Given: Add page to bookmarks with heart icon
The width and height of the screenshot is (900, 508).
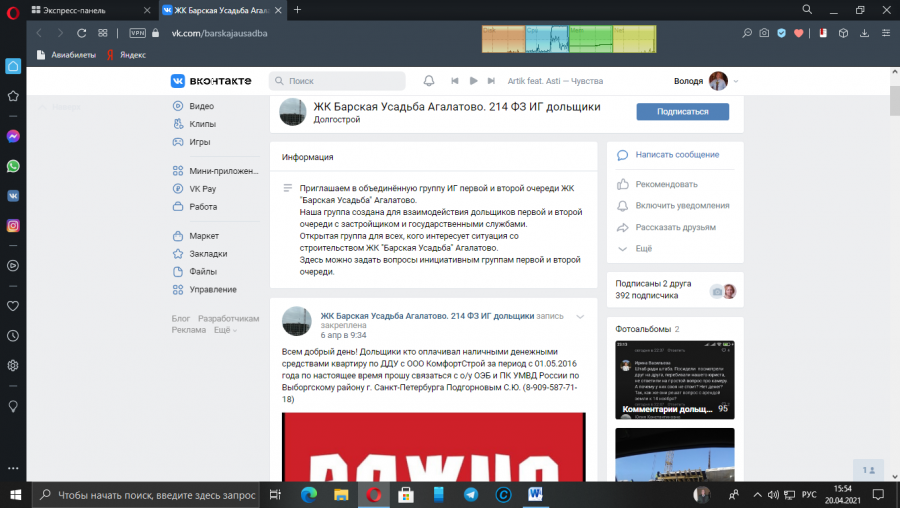Looking at the screenshot, I should [798, 33].
